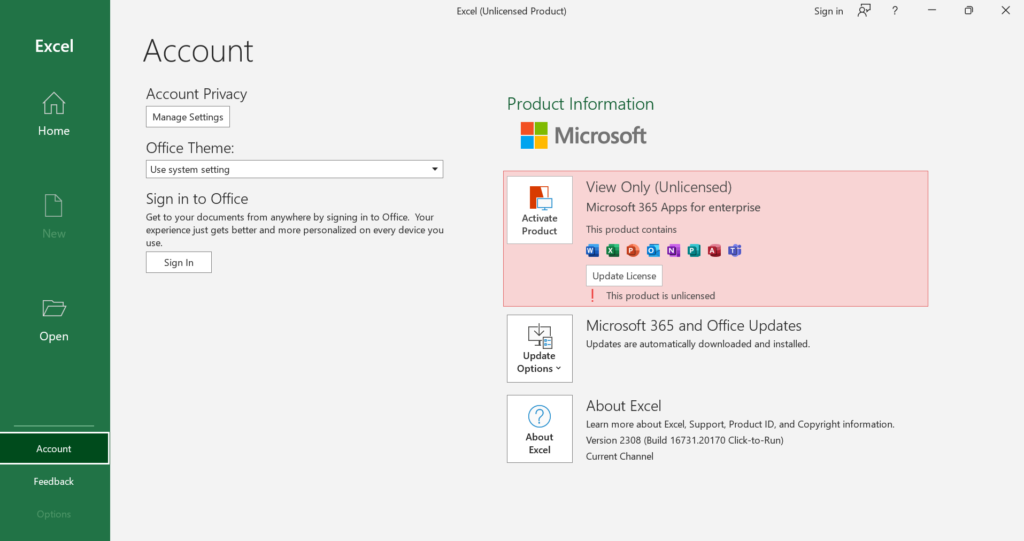1024x541 pixels.
Task: Click 'This product is unlicensed' message
Action: [x=660, y=295]
